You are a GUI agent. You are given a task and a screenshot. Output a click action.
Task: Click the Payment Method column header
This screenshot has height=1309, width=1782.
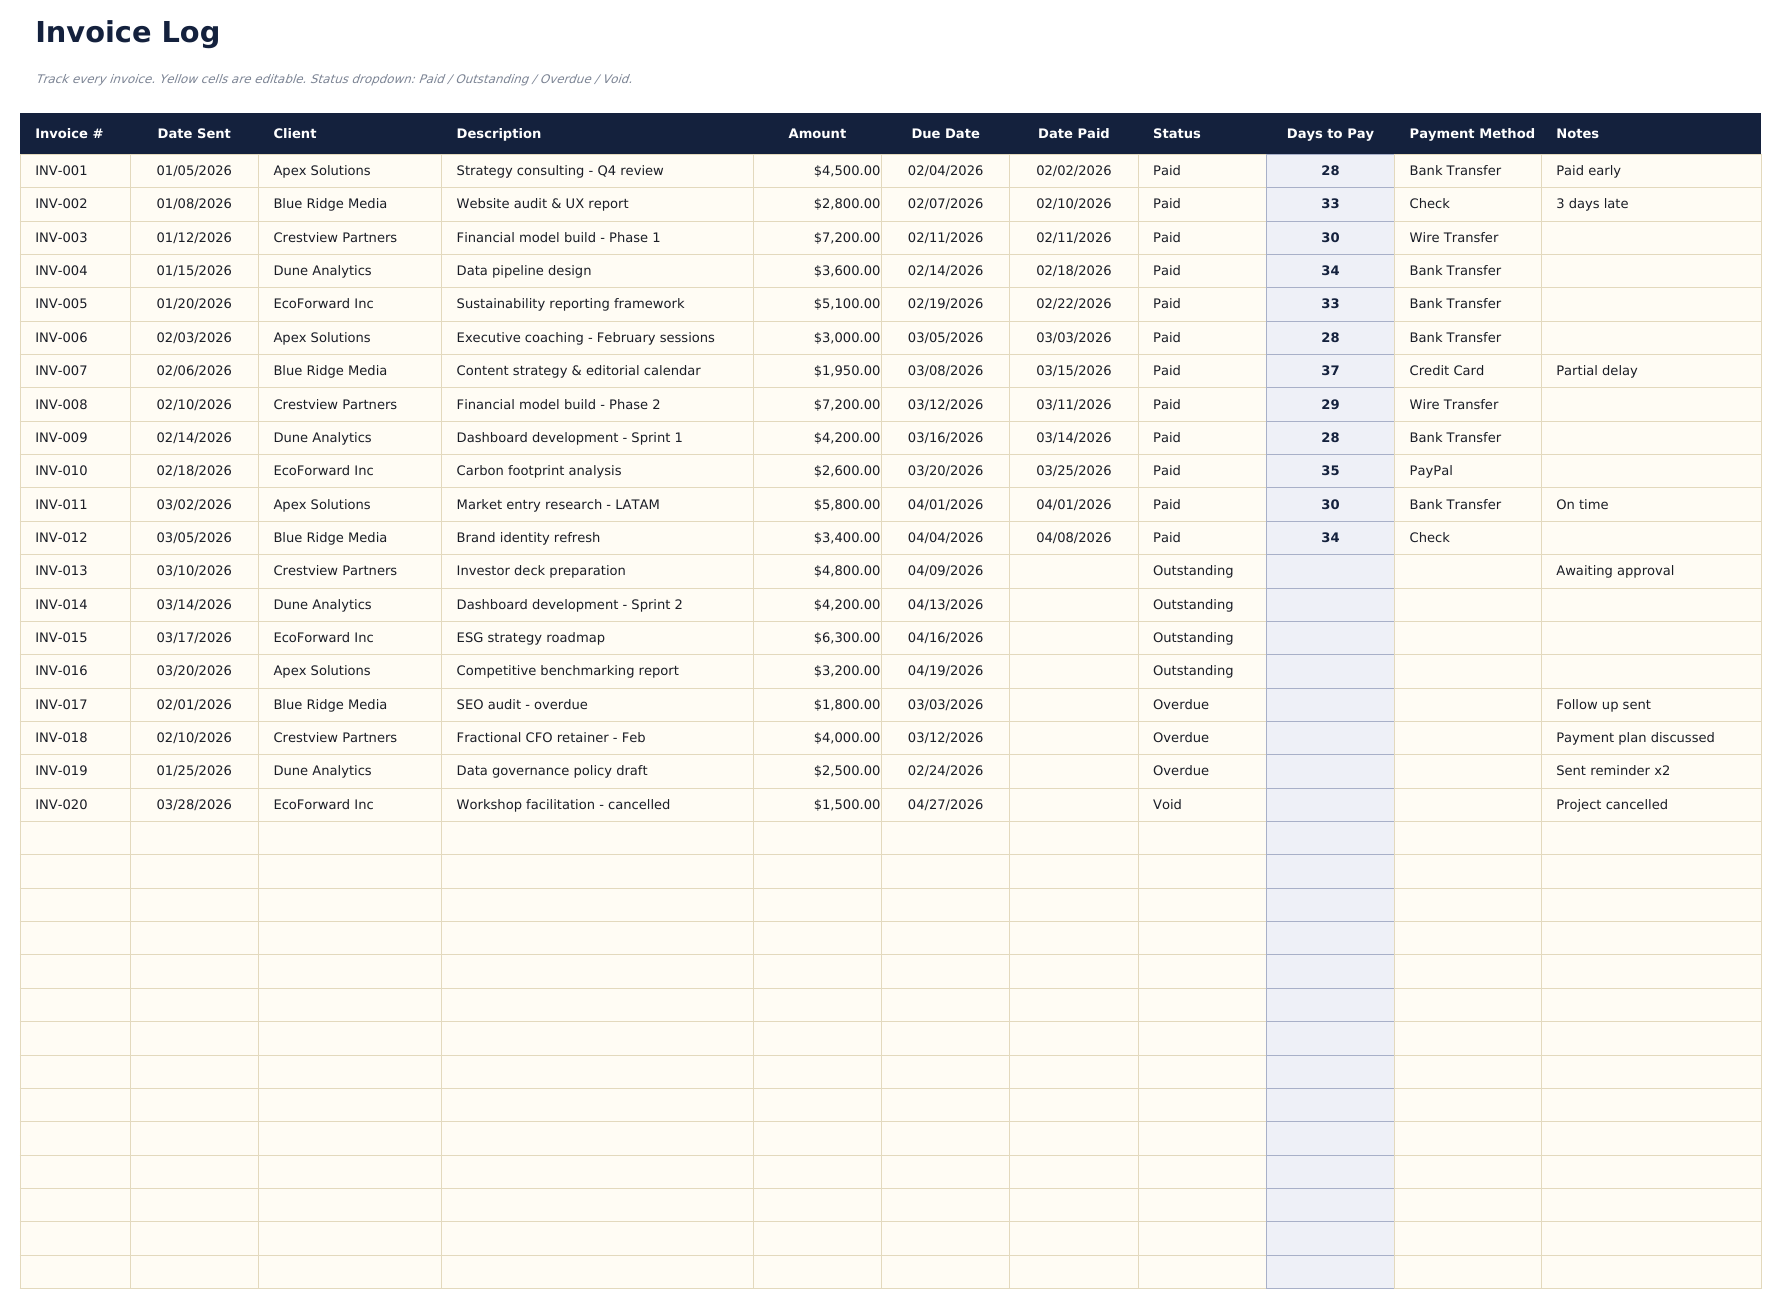click(x=1471, y=133)
